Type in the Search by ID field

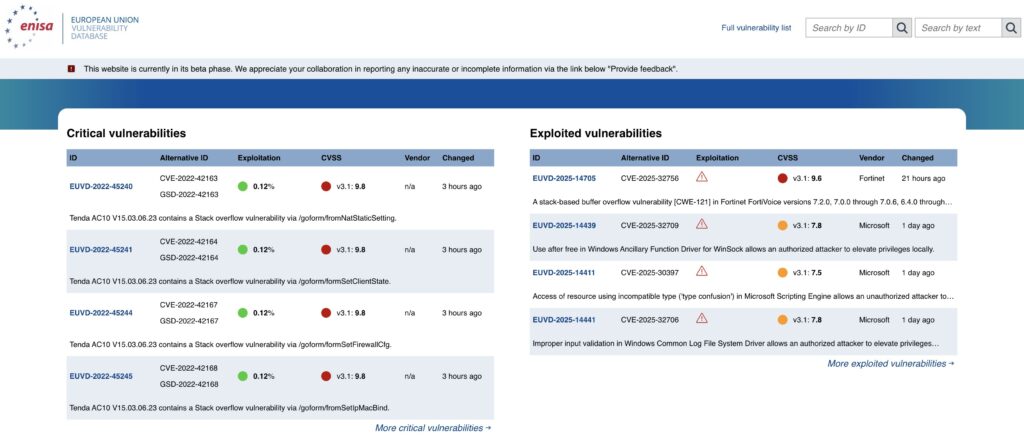click(x=848, y=28)
